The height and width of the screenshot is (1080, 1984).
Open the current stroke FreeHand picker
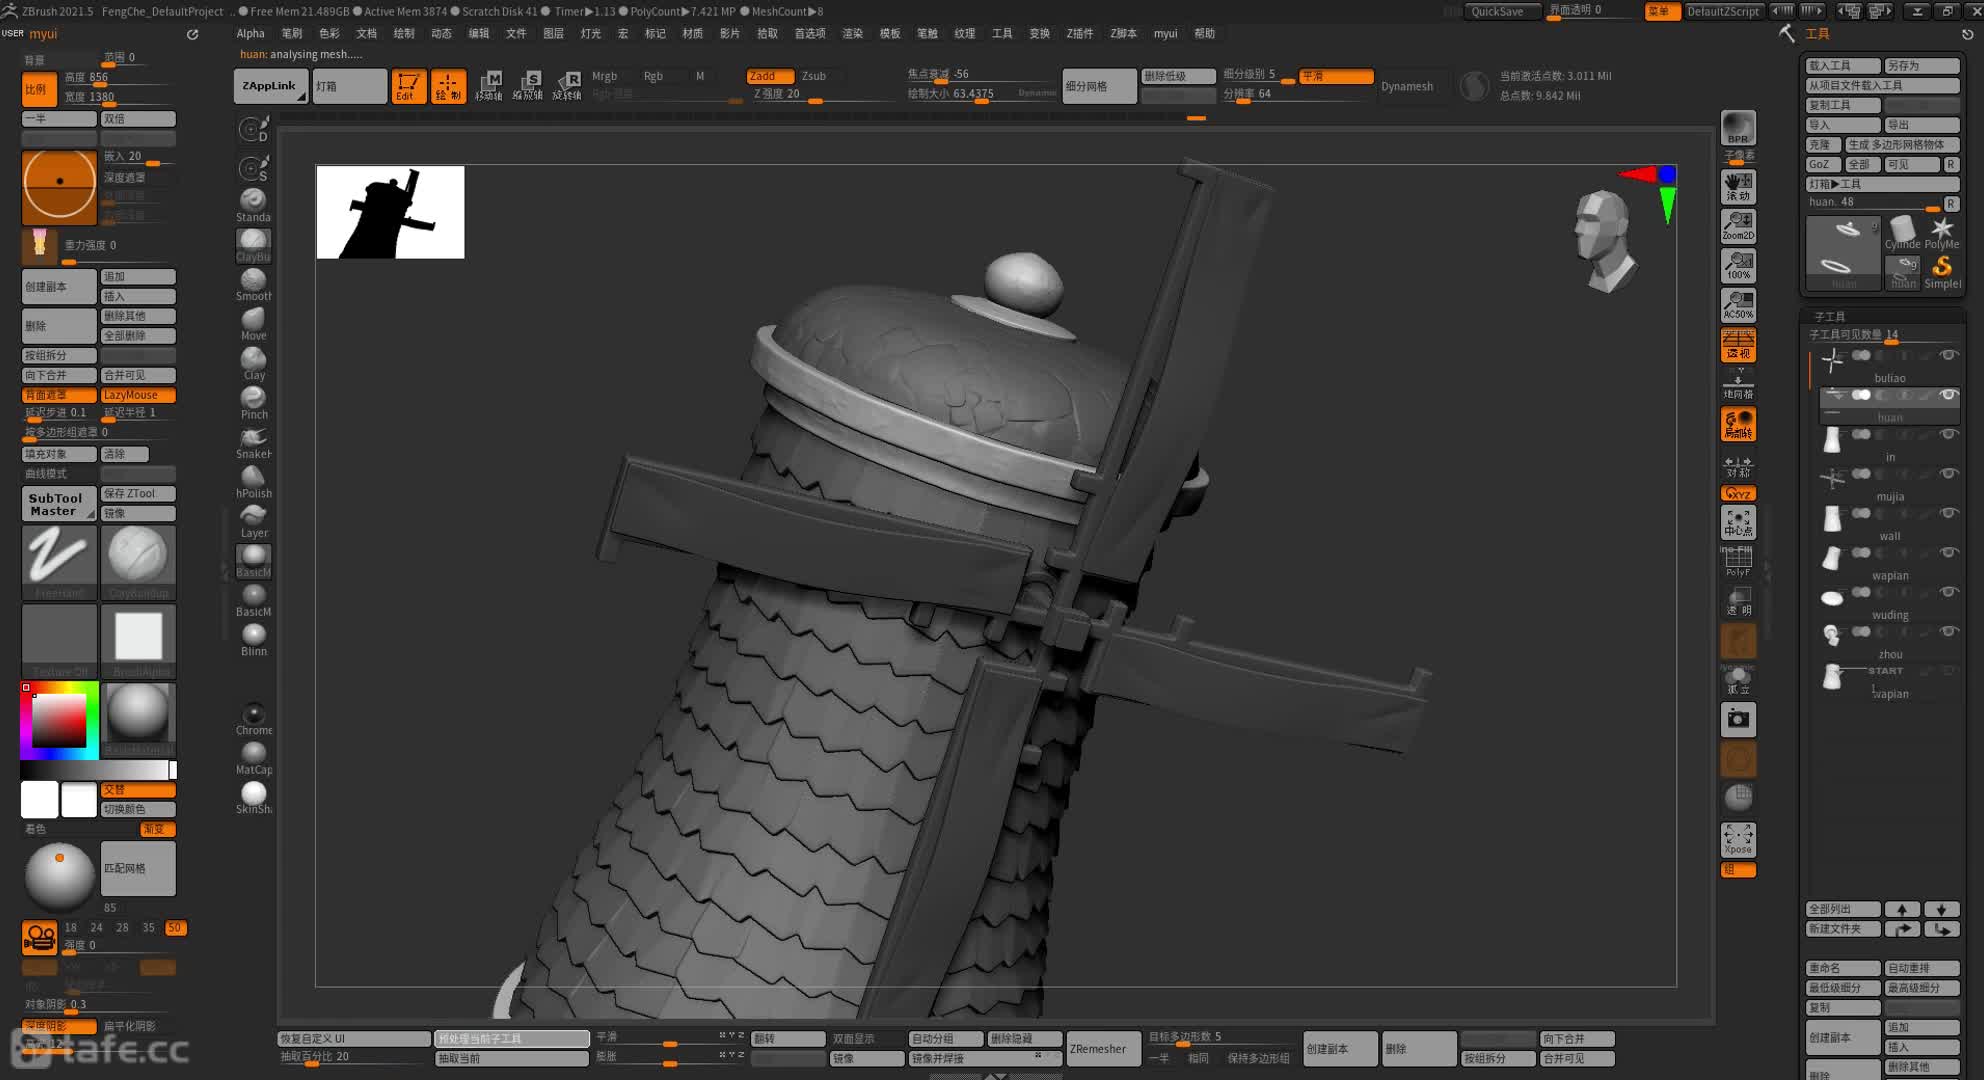pyautogui.click(x=58, y=561)
